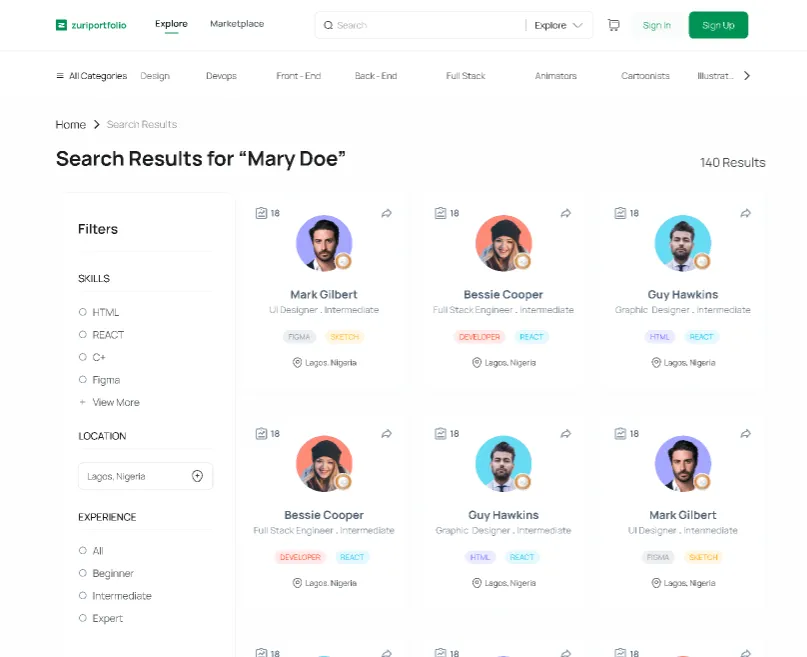Click the search magnifier icon

click(328, 25)
